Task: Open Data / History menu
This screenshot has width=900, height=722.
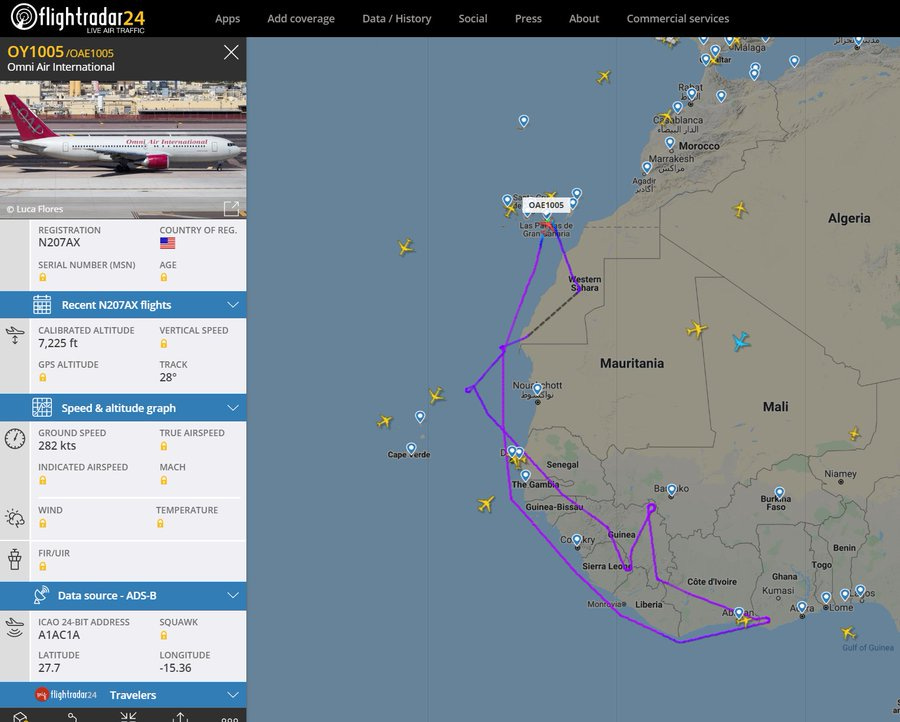Action: [x=397, y=18]
